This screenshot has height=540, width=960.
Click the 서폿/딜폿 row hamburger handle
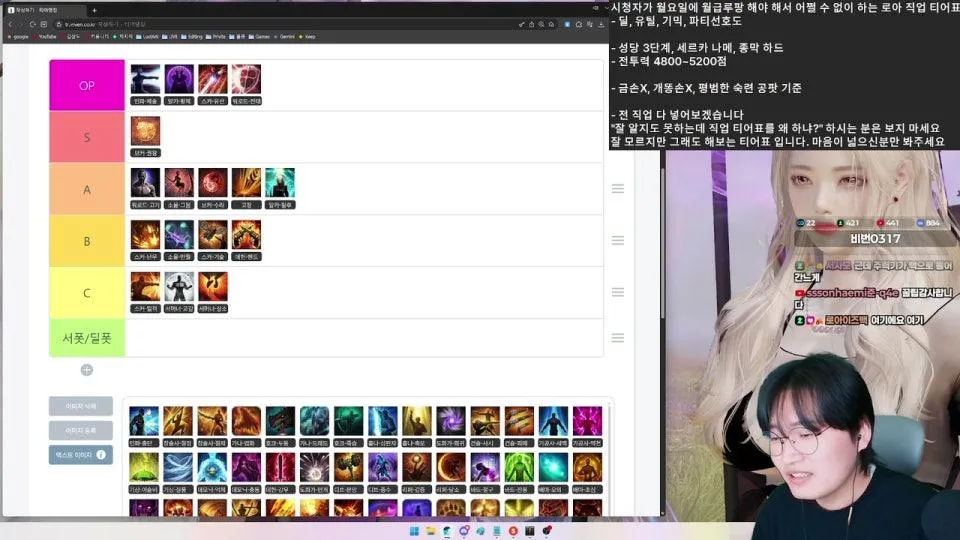tap(618, 338)
